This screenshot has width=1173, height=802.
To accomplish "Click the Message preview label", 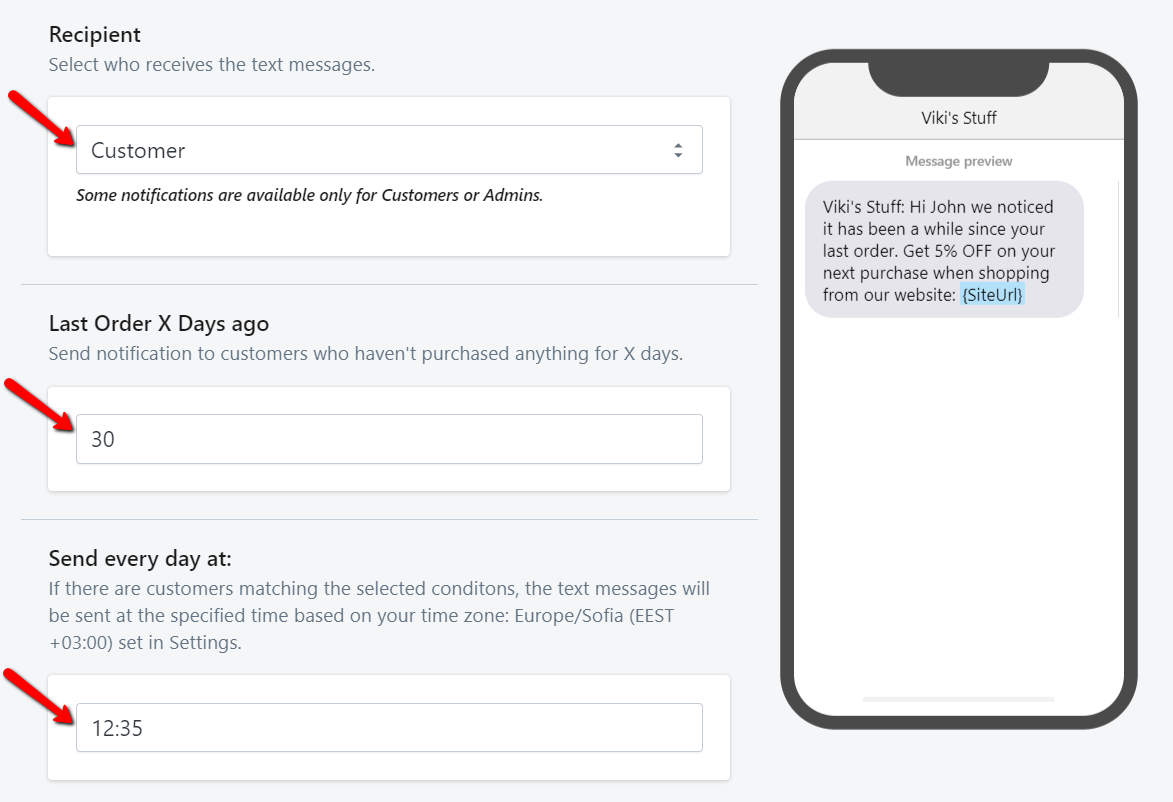I will [x=958, y=161].
